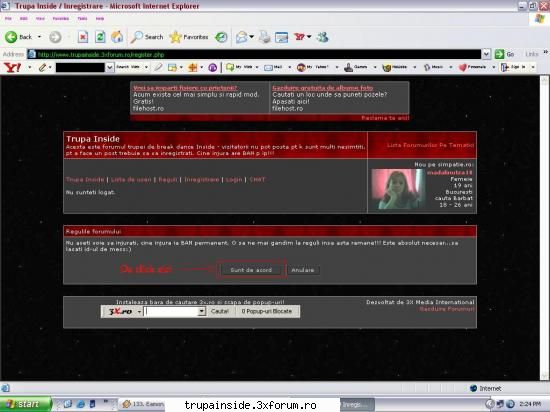Open the Login link
Image resolution: width=550 pixels, height=412 pixels.
pos(234,180)
